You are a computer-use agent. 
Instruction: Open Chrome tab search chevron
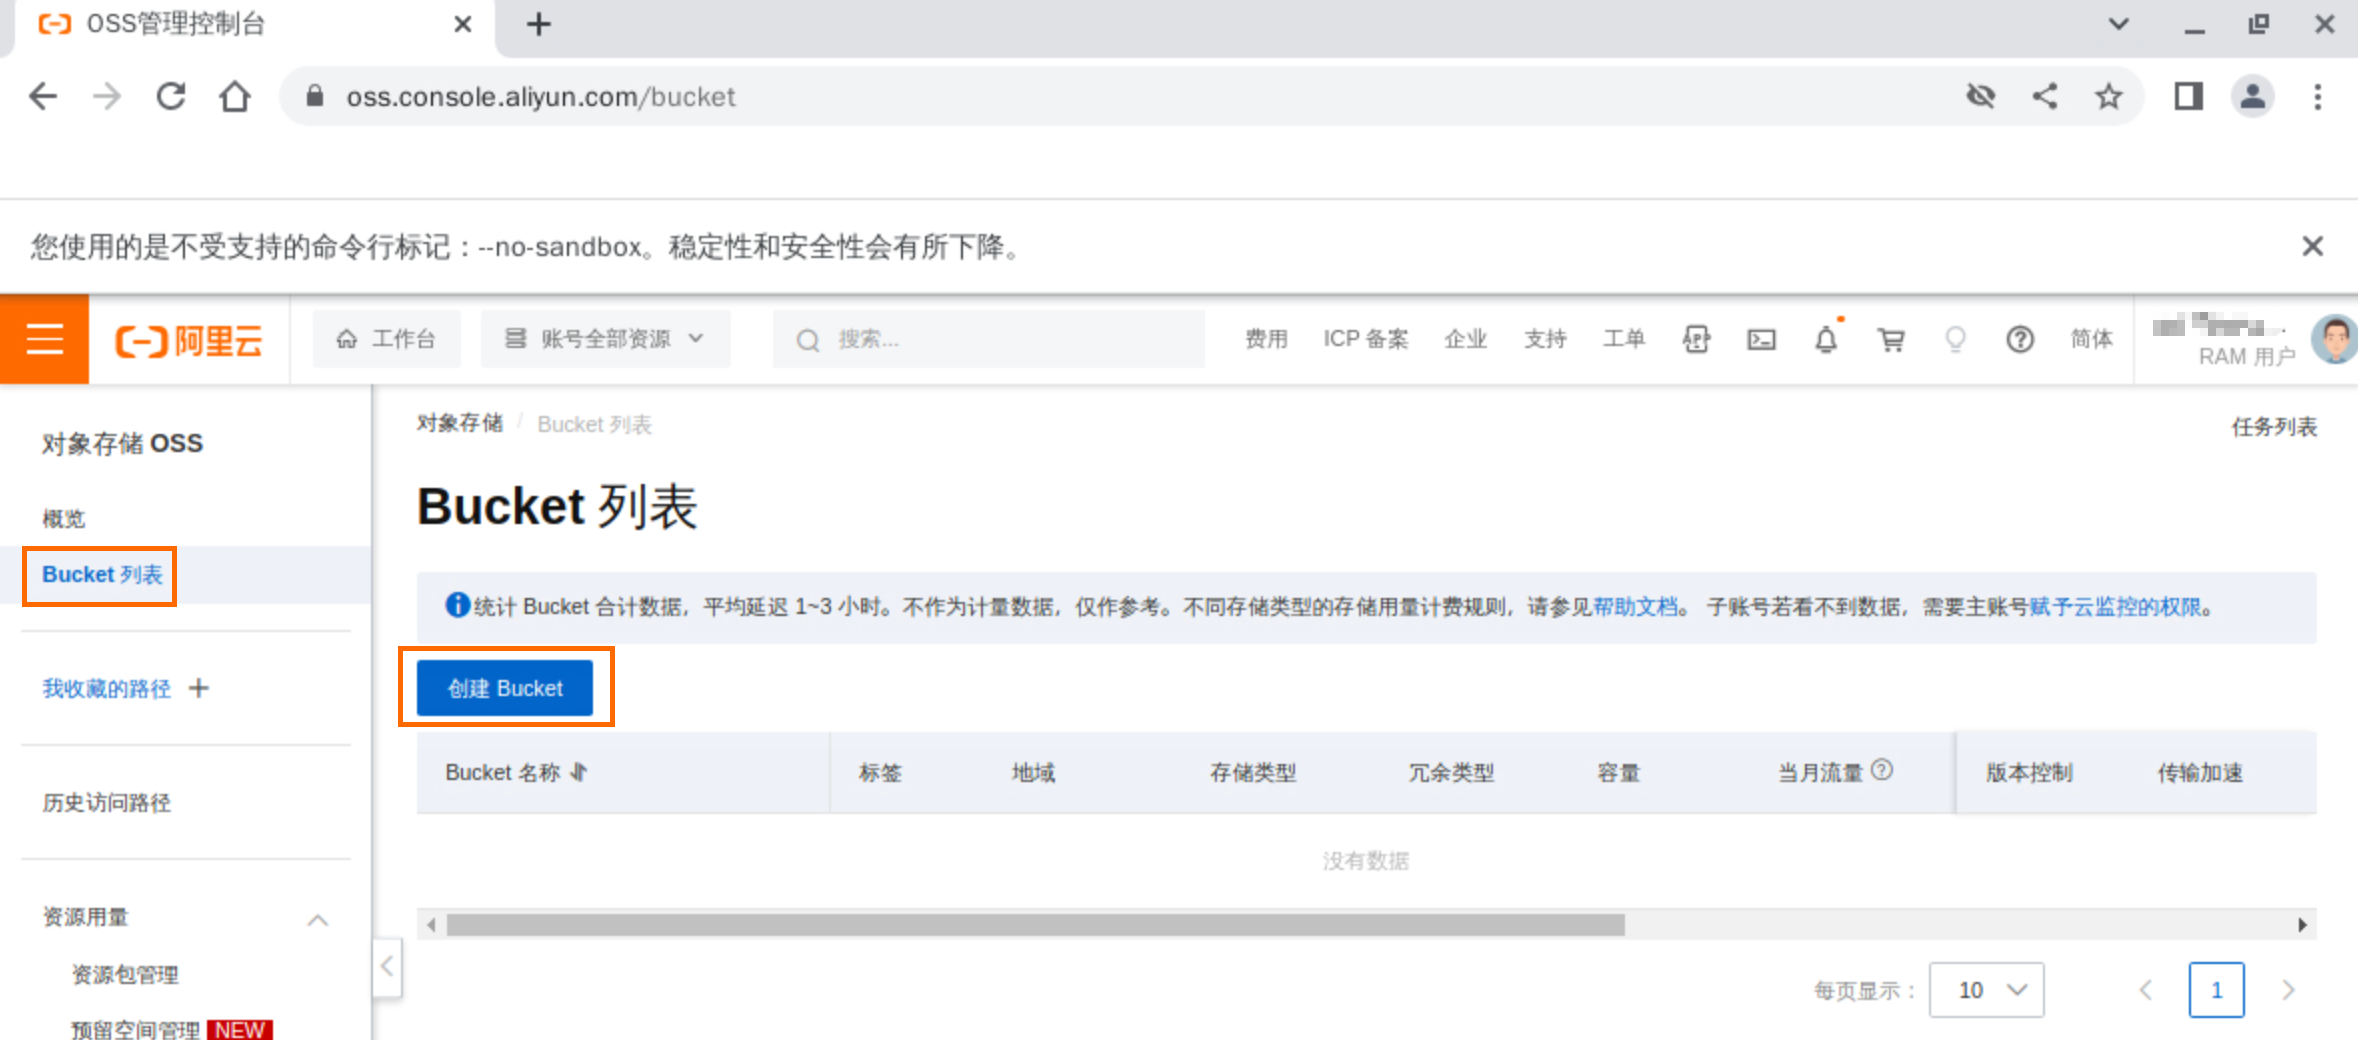(x=2118, y=24)
